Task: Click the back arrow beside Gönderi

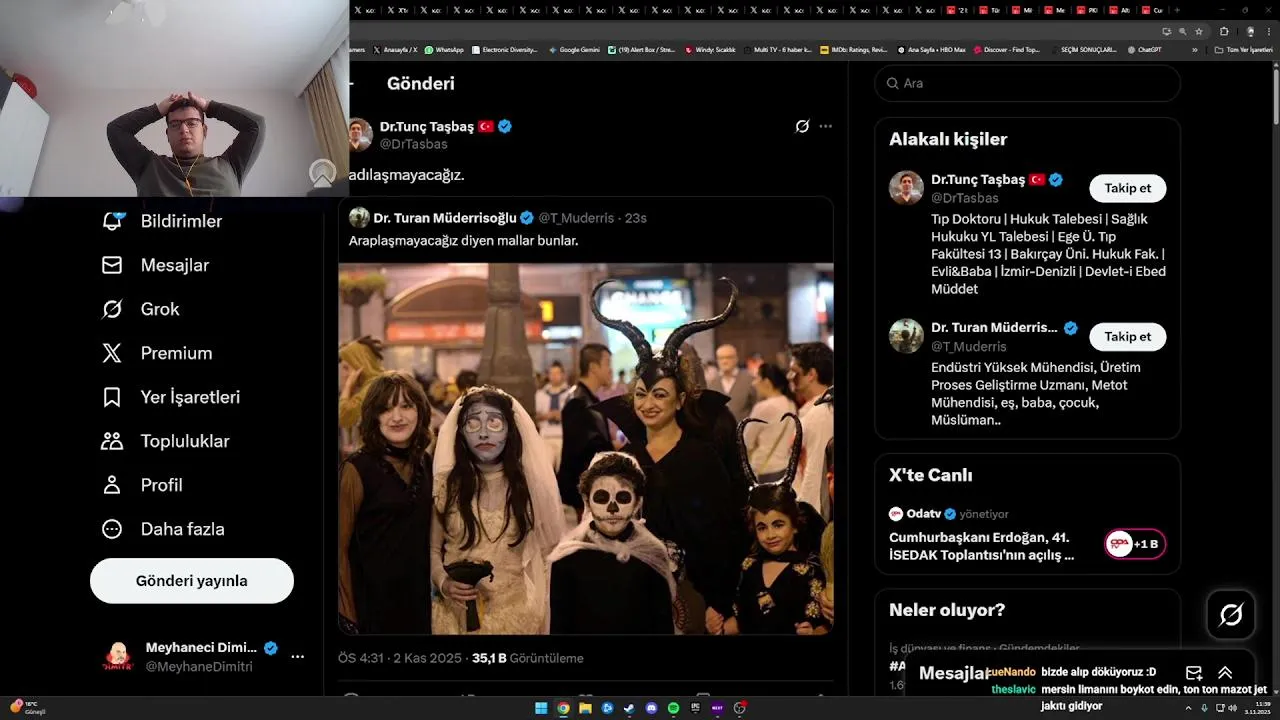Action: 351,84
